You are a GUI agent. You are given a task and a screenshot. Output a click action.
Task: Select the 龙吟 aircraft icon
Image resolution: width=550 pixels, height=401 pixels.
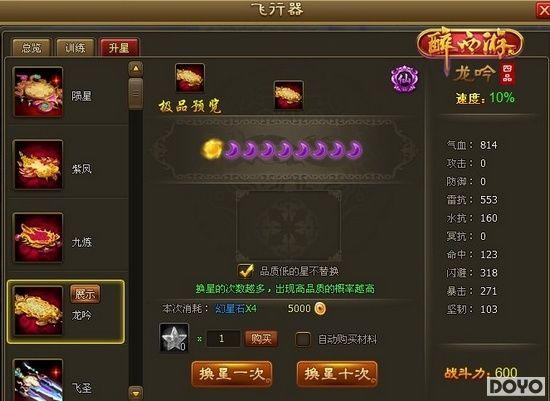pos(38,310)
